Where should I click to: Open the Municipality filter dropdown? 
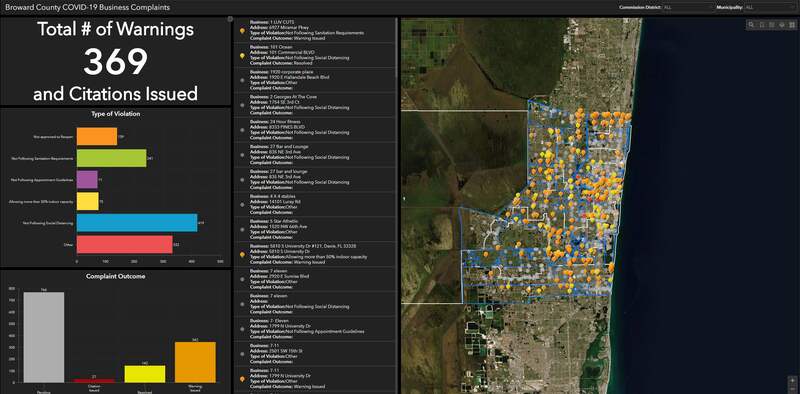coord(770,8)
